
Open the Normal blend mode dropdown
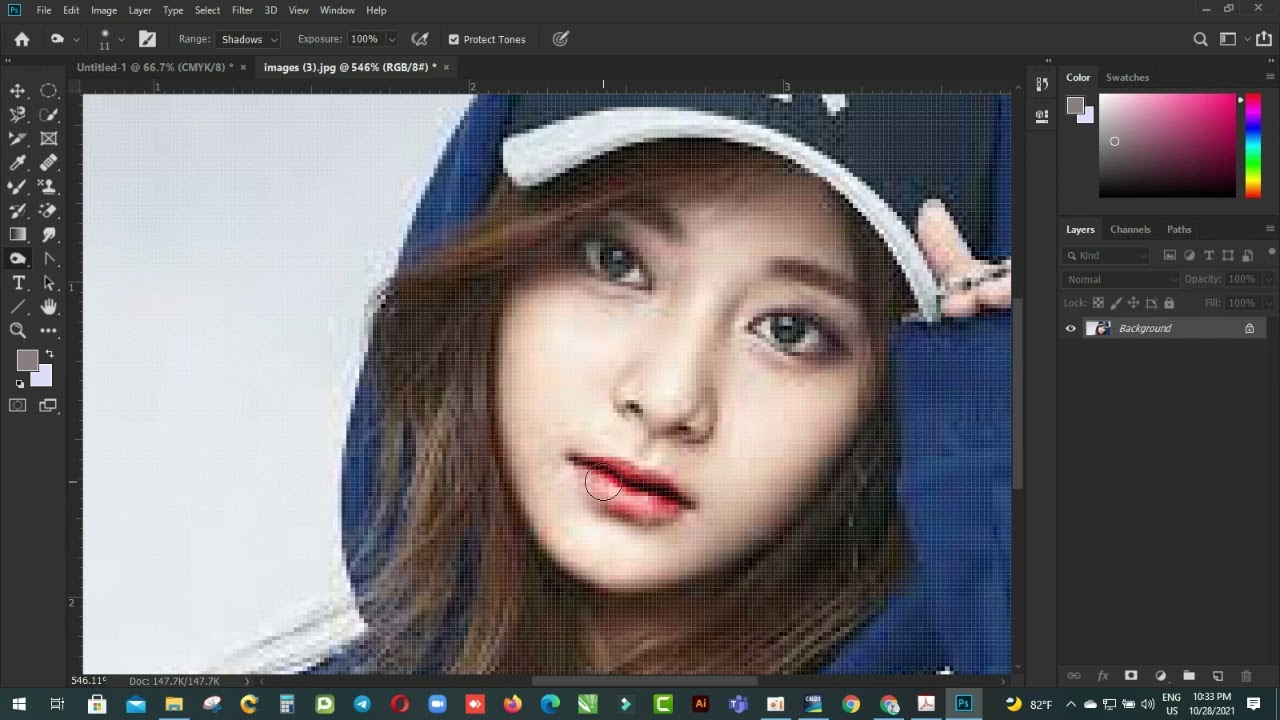coord(1120,280)
